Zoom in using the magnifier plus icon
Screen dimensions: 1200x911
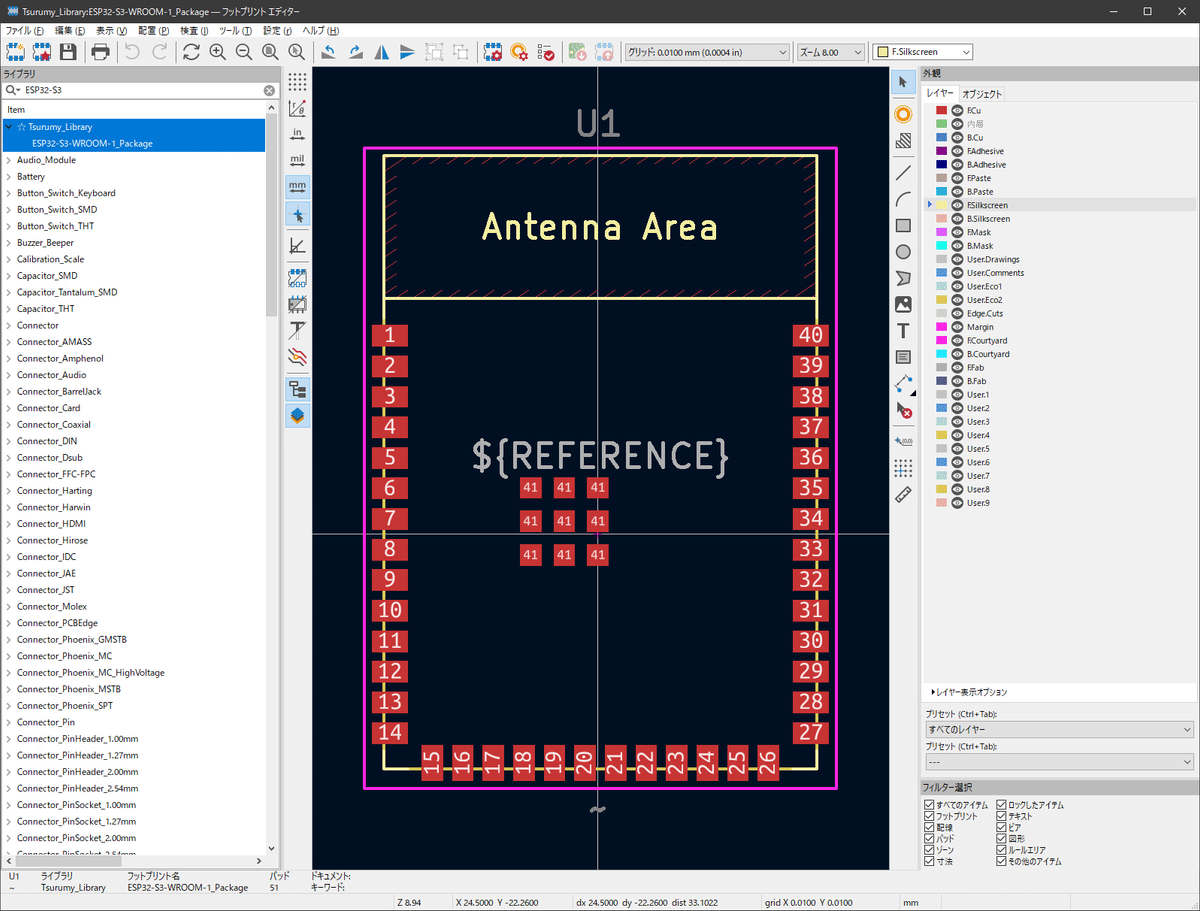pos(217,51)
